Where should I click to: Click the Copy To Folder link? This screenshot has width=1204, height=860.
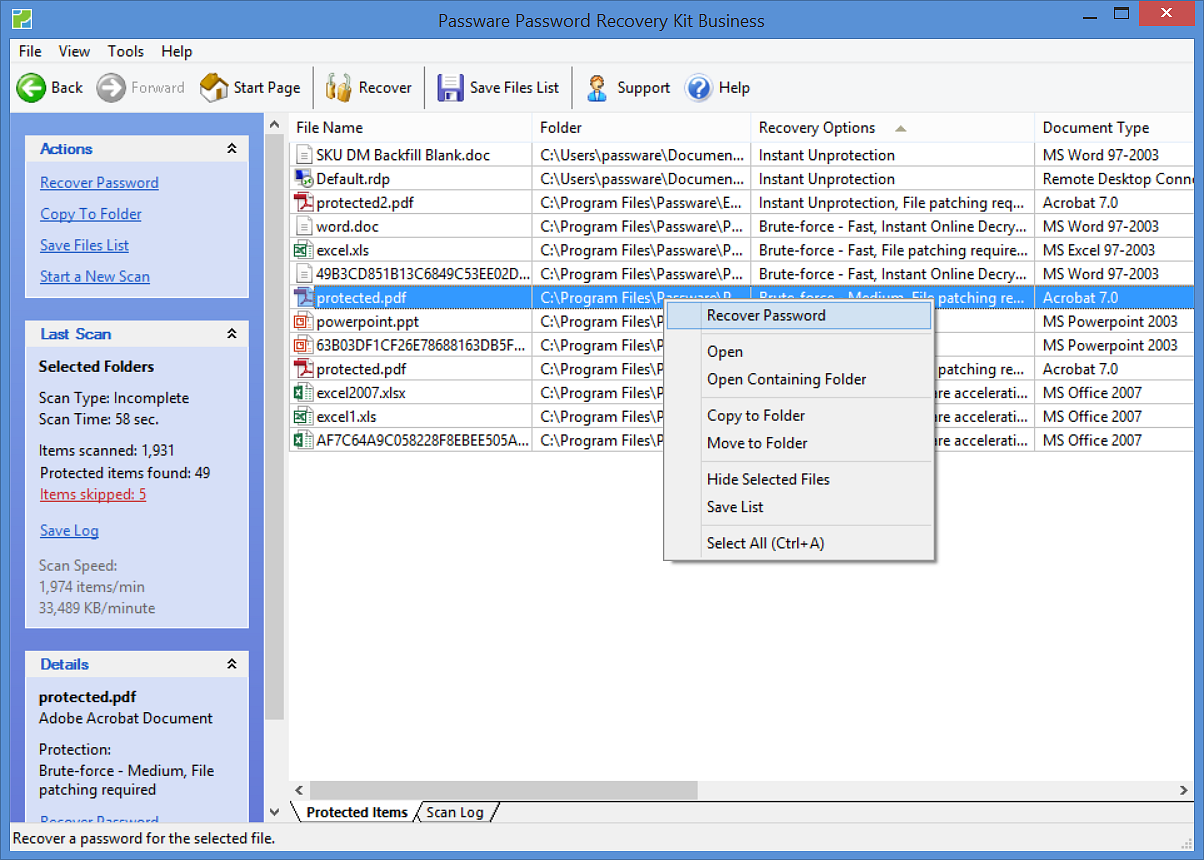91,214
